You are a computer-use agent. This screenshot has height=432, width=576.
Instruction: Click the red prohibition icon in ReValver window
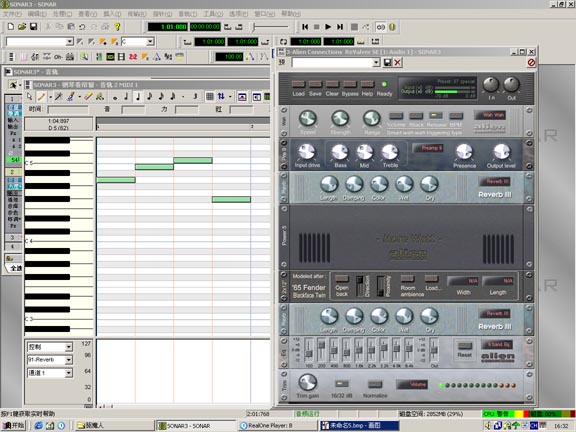pos(531,62)
